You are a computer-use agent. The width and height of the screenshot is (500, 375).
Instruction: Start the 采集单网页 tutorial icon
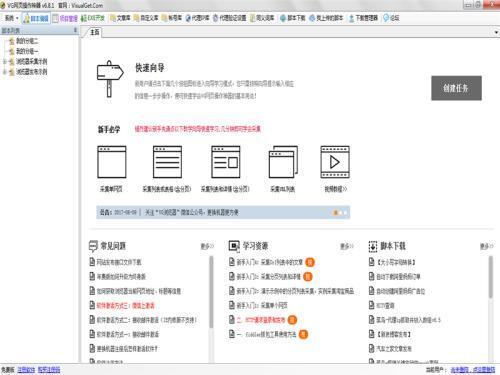[112, 162]
